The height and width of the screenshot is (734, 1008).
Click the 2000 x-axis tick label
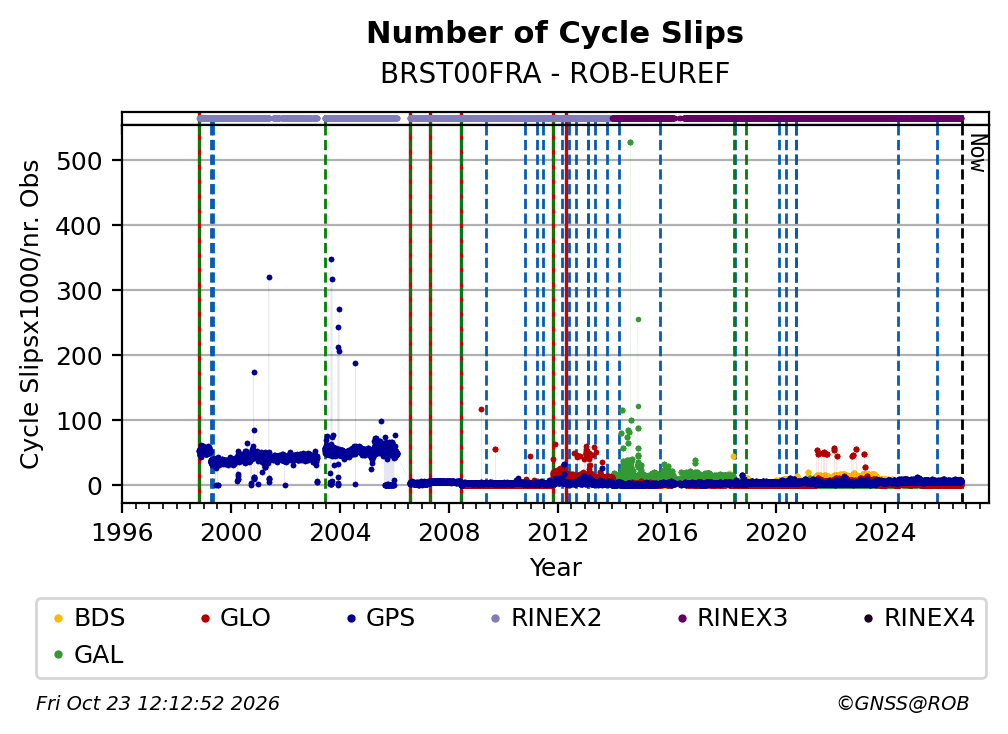click(231, 533)
